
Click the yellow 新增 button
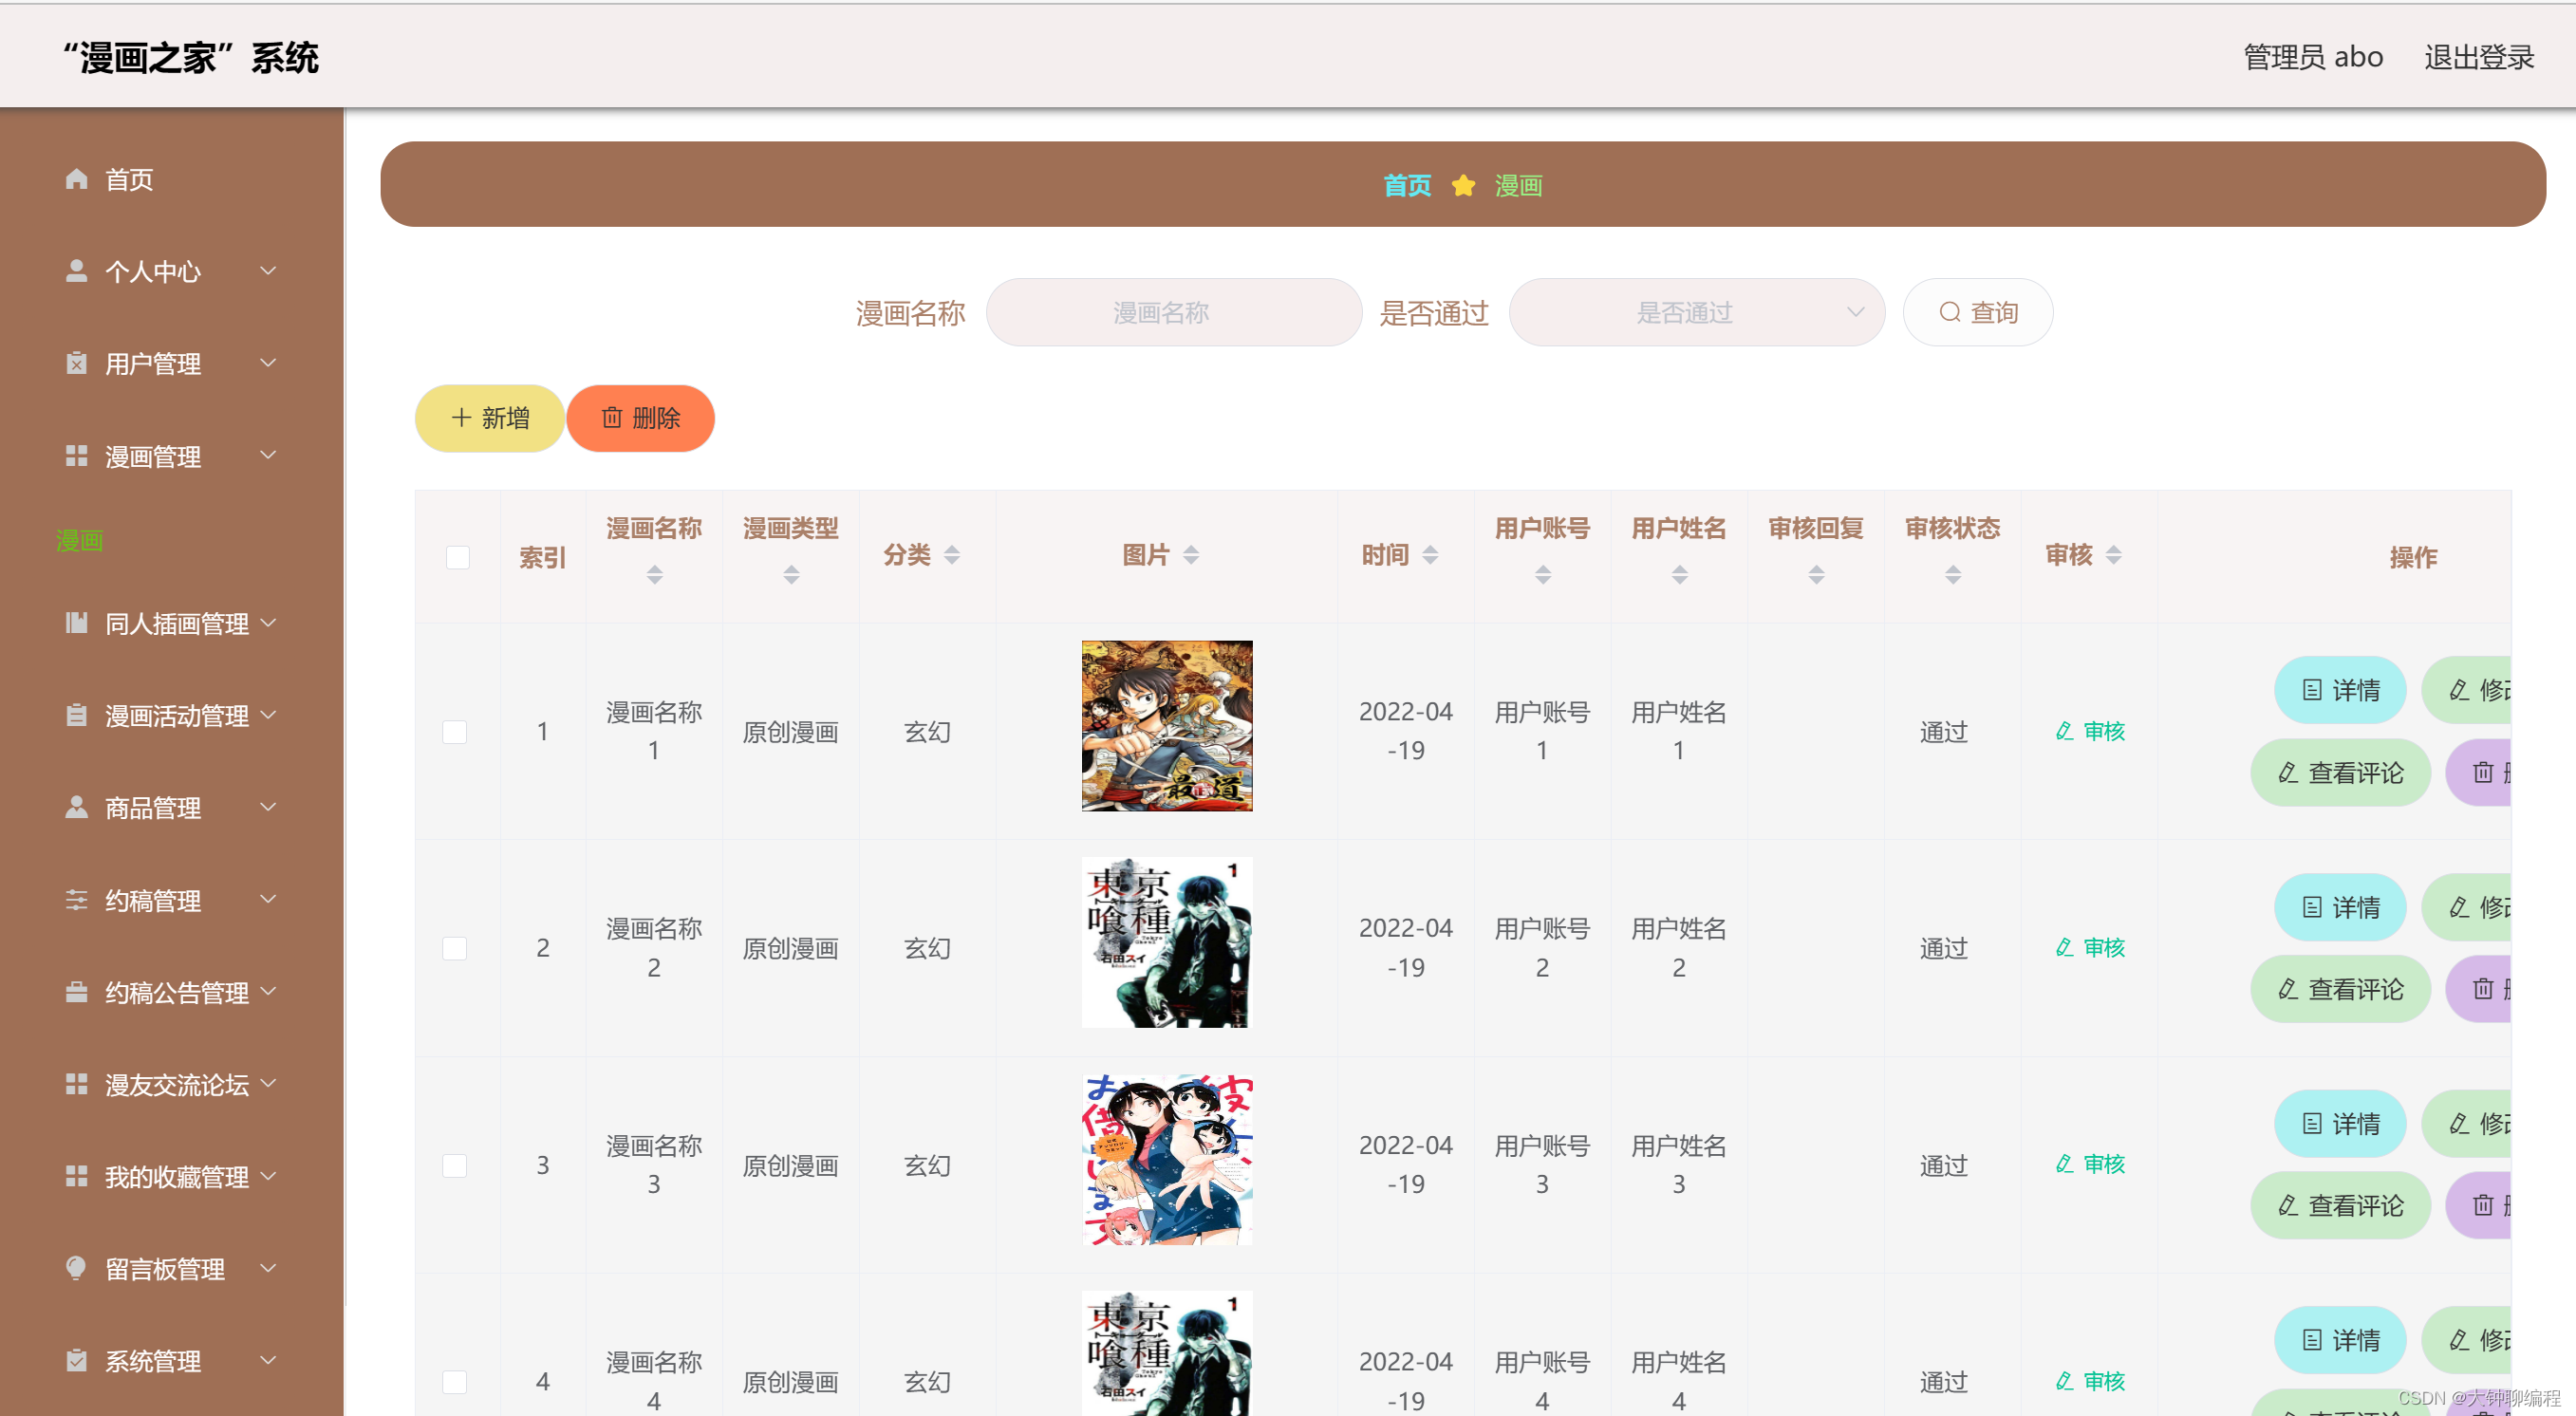point(489,418)
